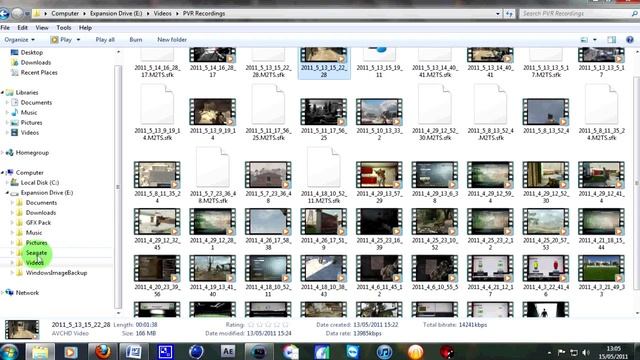Open the Organize dropdown
Image resolution: width=640 pixels, height=360 pixels.
[19, 40]
